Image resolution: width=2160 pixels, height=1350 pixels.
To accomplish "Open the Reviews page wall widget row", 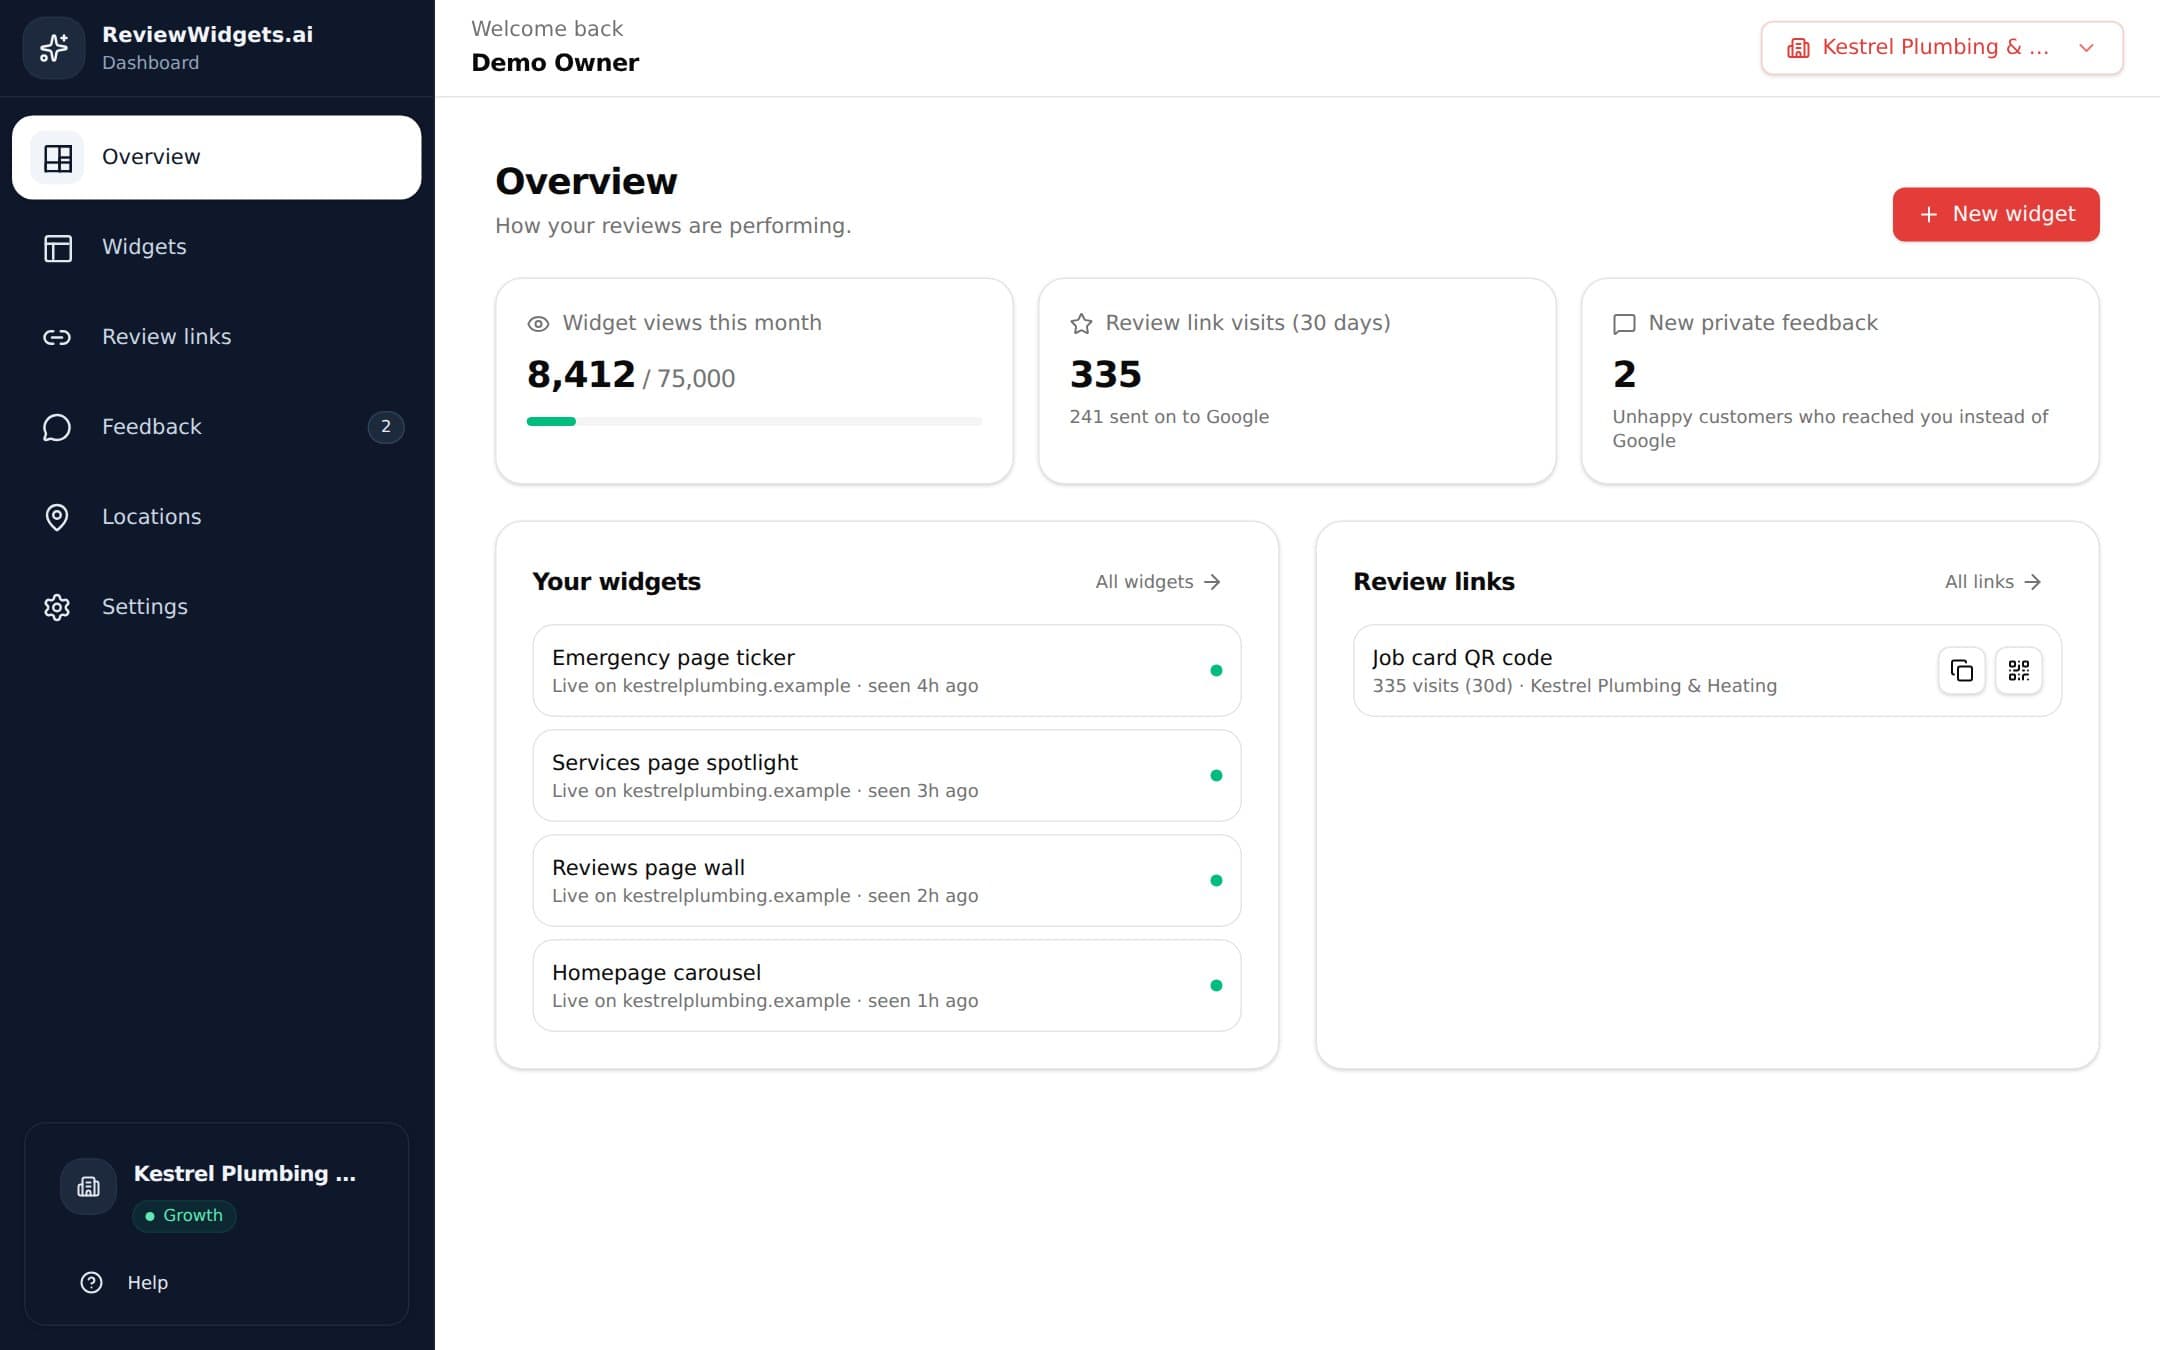I will point(887,881).
